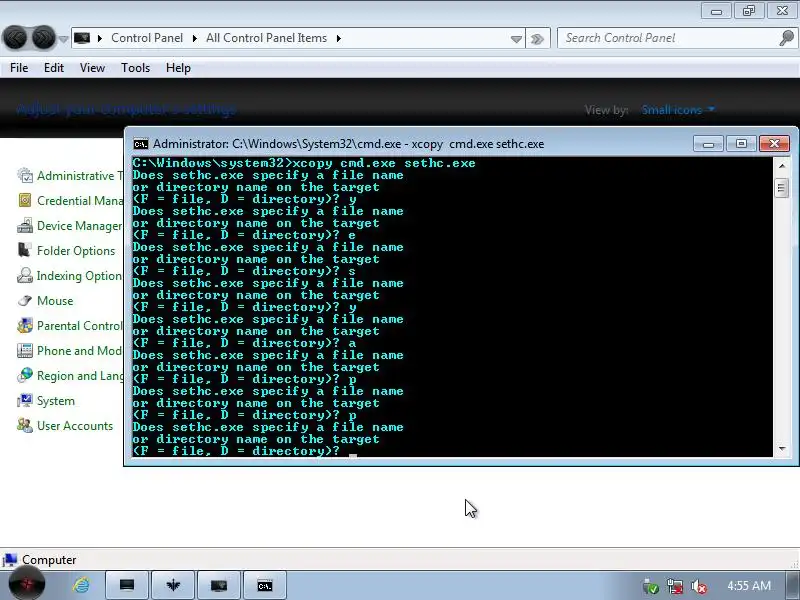Open the Parental Controls icon
Screen dimensions: 800x600
(24, 326)
